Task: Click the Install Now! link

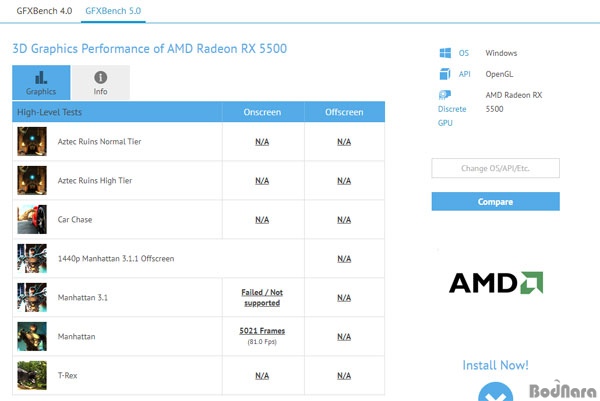Action: point(496,365)
